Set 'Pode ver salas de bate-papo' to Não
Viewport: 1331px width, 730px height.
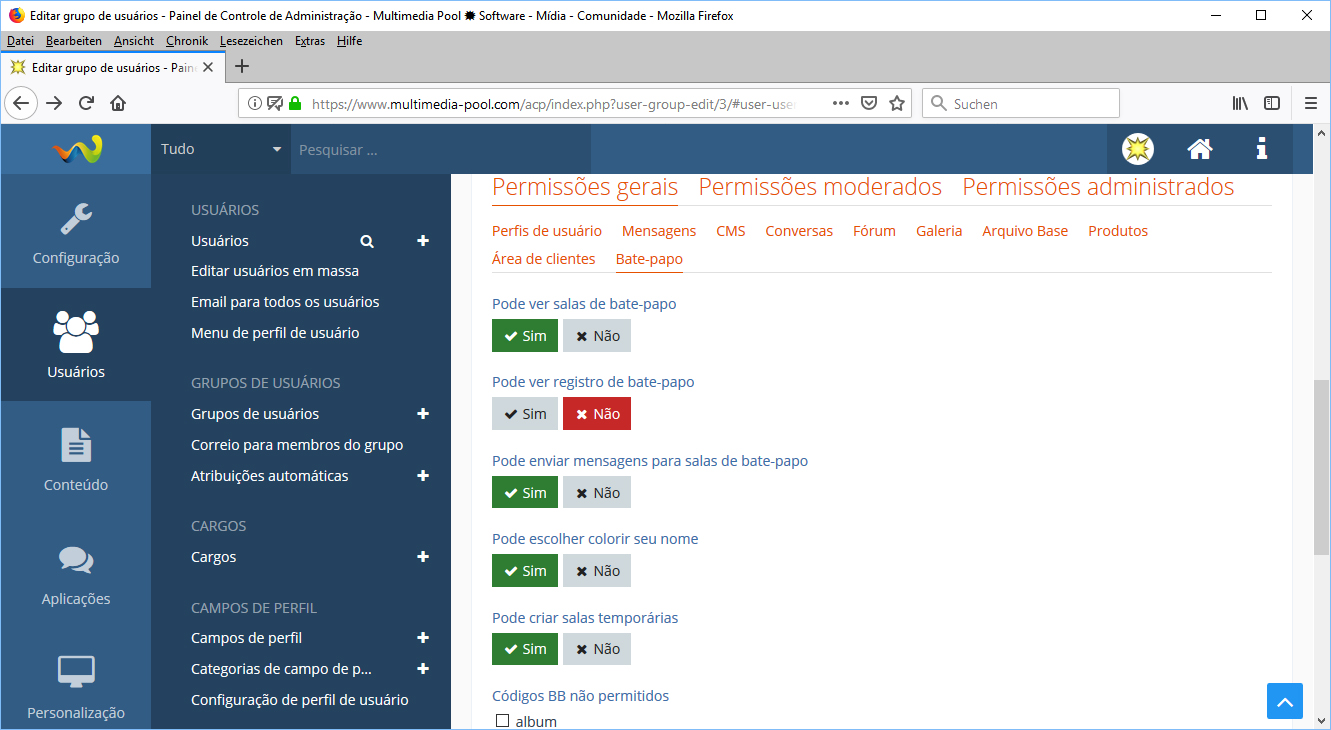[x=597, y=336]
